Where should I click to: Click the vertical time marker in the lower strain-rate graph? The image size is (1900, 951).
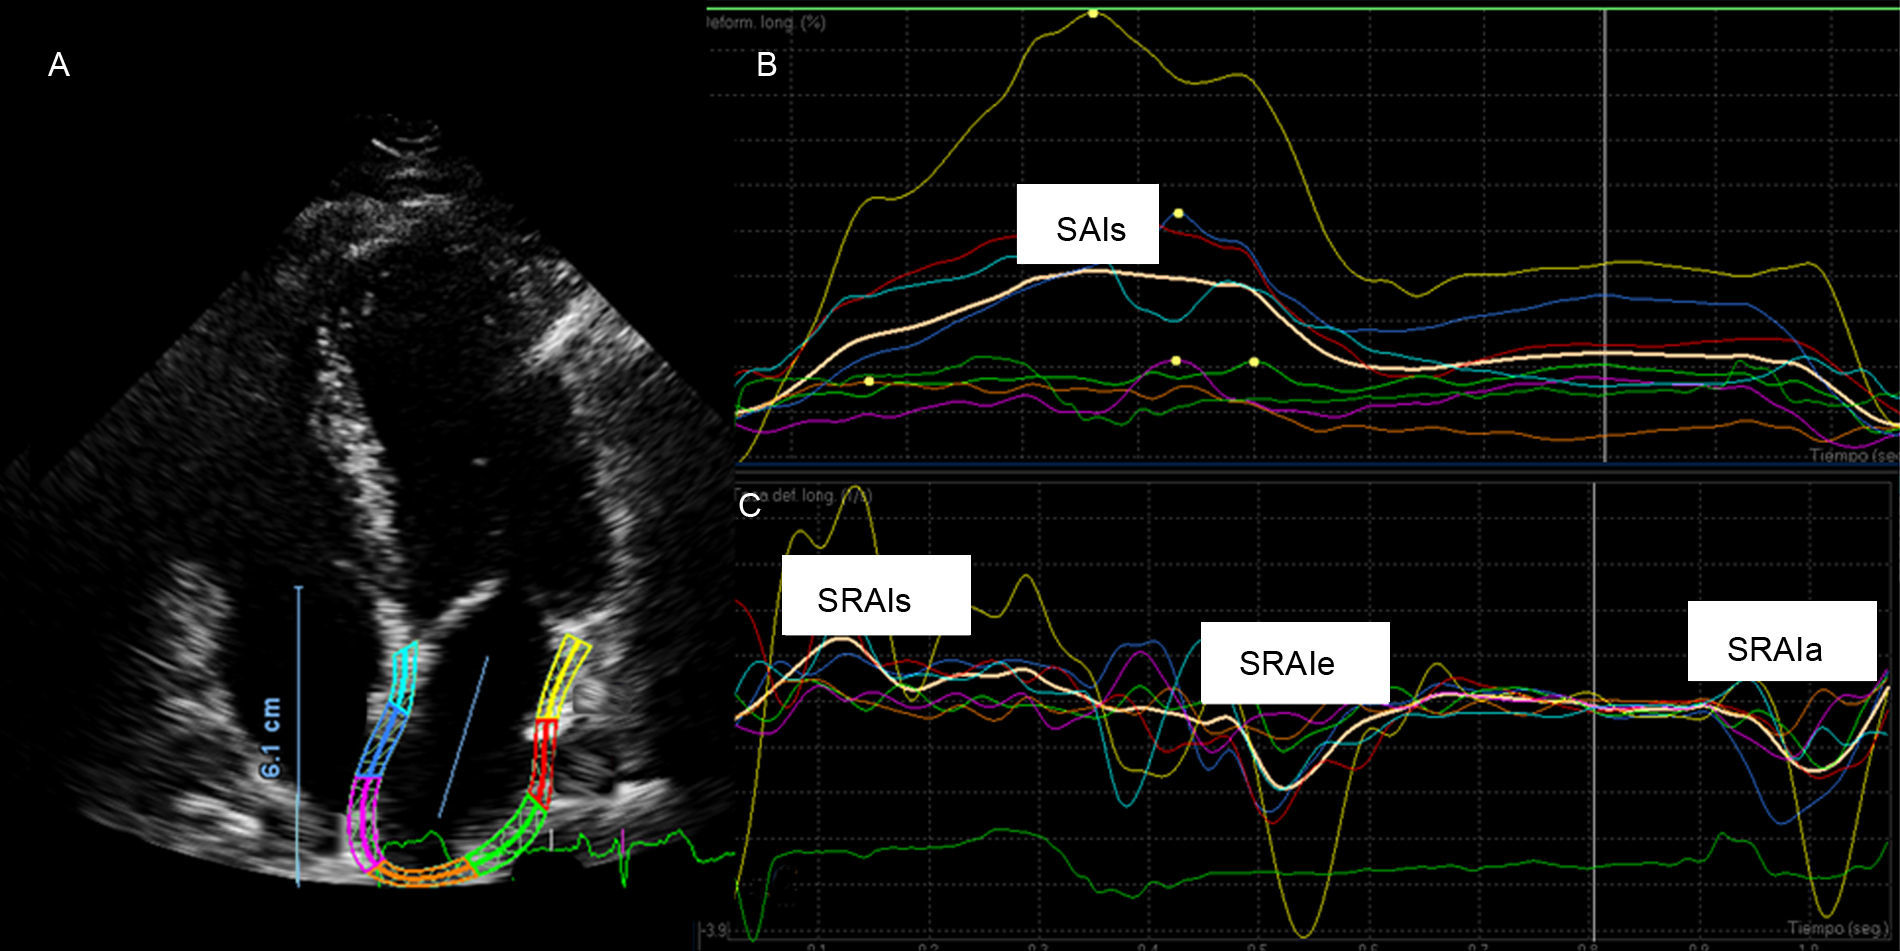(x=1594, y=700)
